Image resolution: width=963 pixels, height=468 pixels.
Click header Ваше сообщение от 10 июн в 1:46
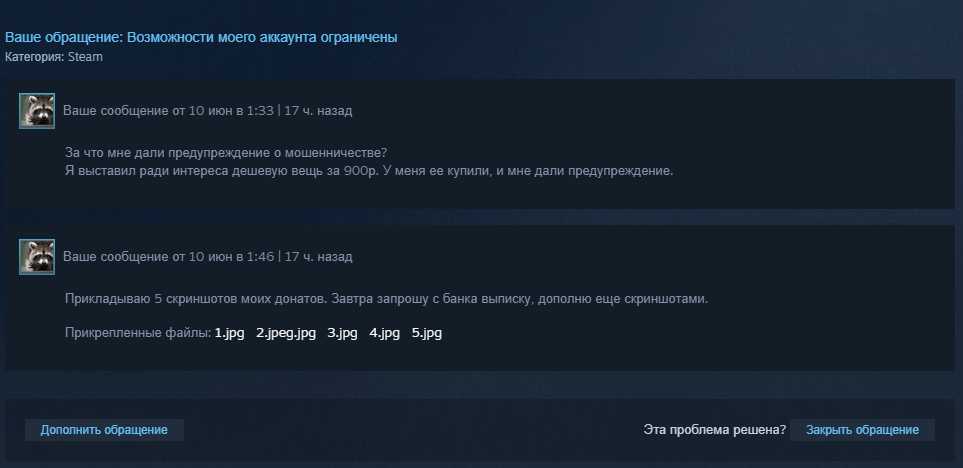coord(168,257)
